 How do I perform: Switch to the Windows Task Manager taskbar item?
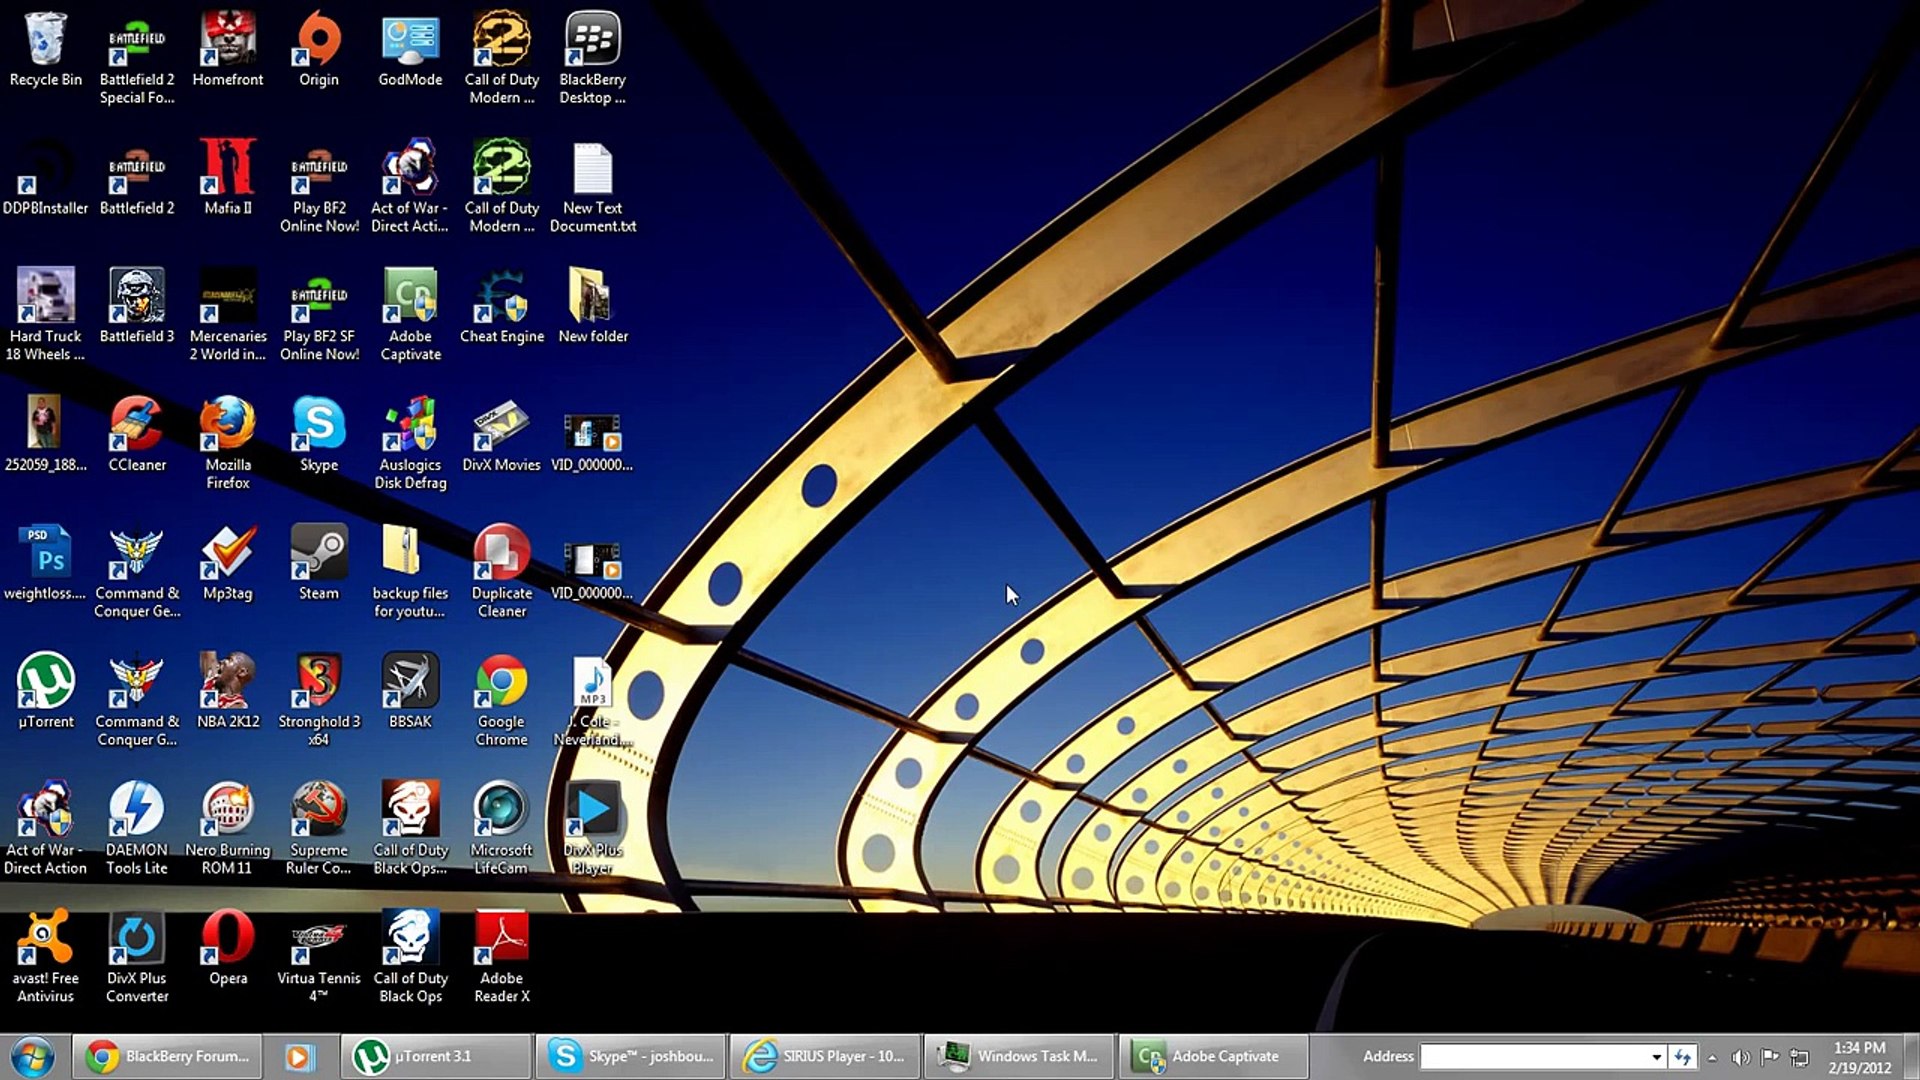(x=1020, y=1057)
